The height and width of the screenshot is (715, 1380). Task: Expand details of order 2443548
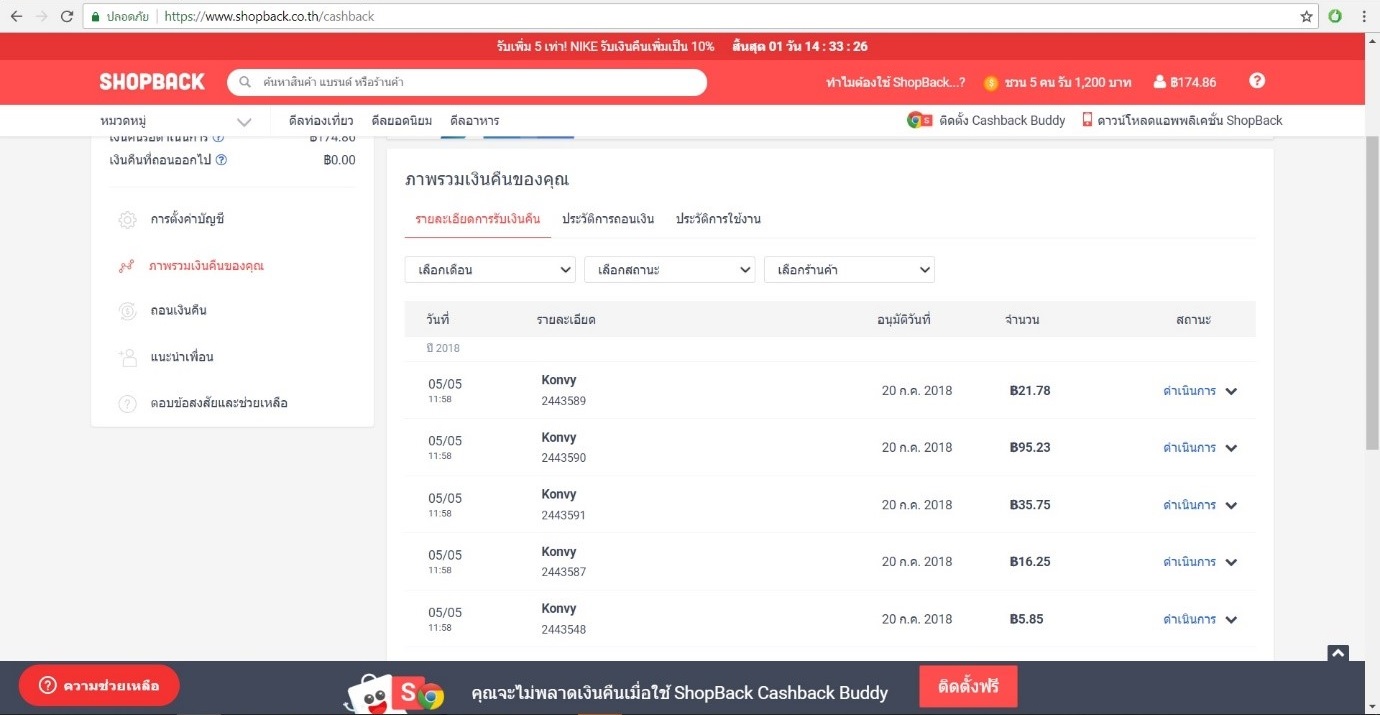point(1231,619)
